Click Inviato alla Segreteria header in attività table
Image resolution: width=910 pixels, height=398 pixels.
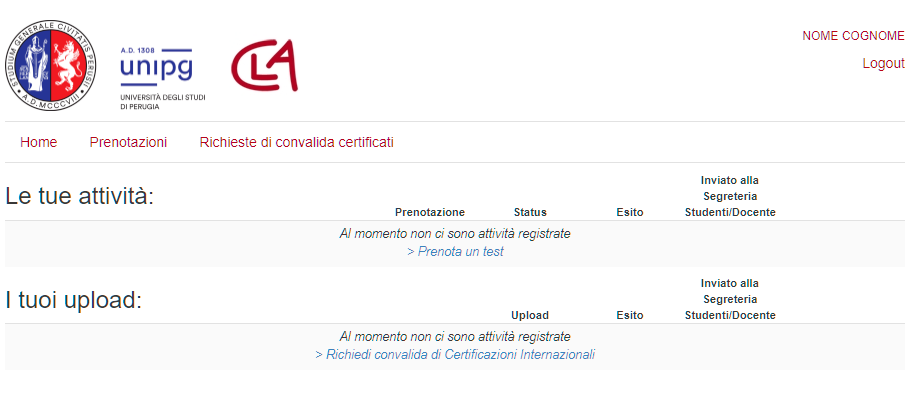(x=730, y=196)
